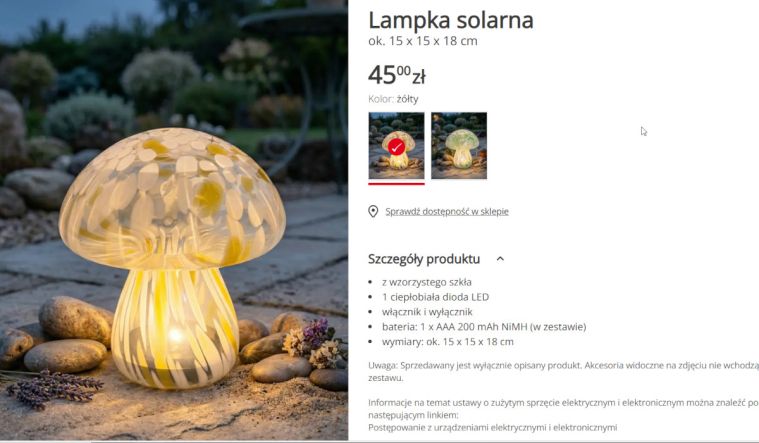Click the Lampka solarna product title
The image size is (759, 443).
pos(451,20)
